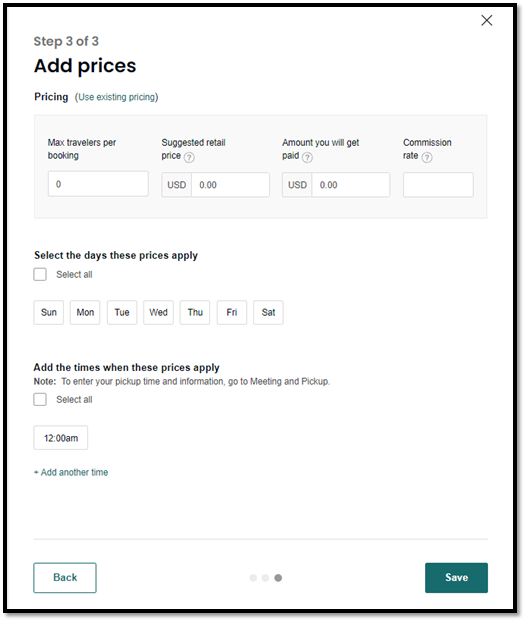Screen dimensions: 526x622
Task: Close the Add prices dialog
Action: click(487, 20)
